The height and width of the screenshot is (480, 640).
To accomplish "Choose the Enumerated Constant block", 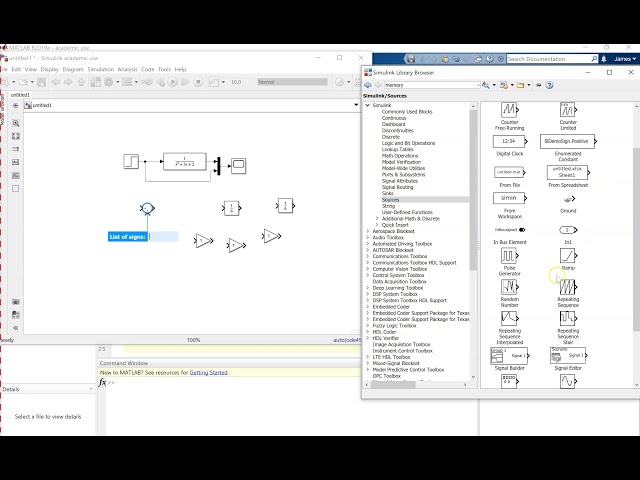I will (568, 141).
